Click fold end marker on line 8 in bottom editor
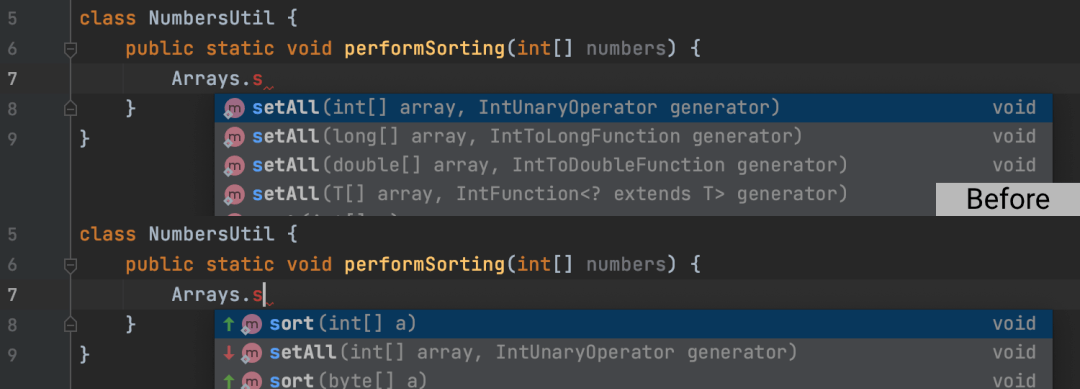Viewport: 1080px width, 389px height. [70, 324]
